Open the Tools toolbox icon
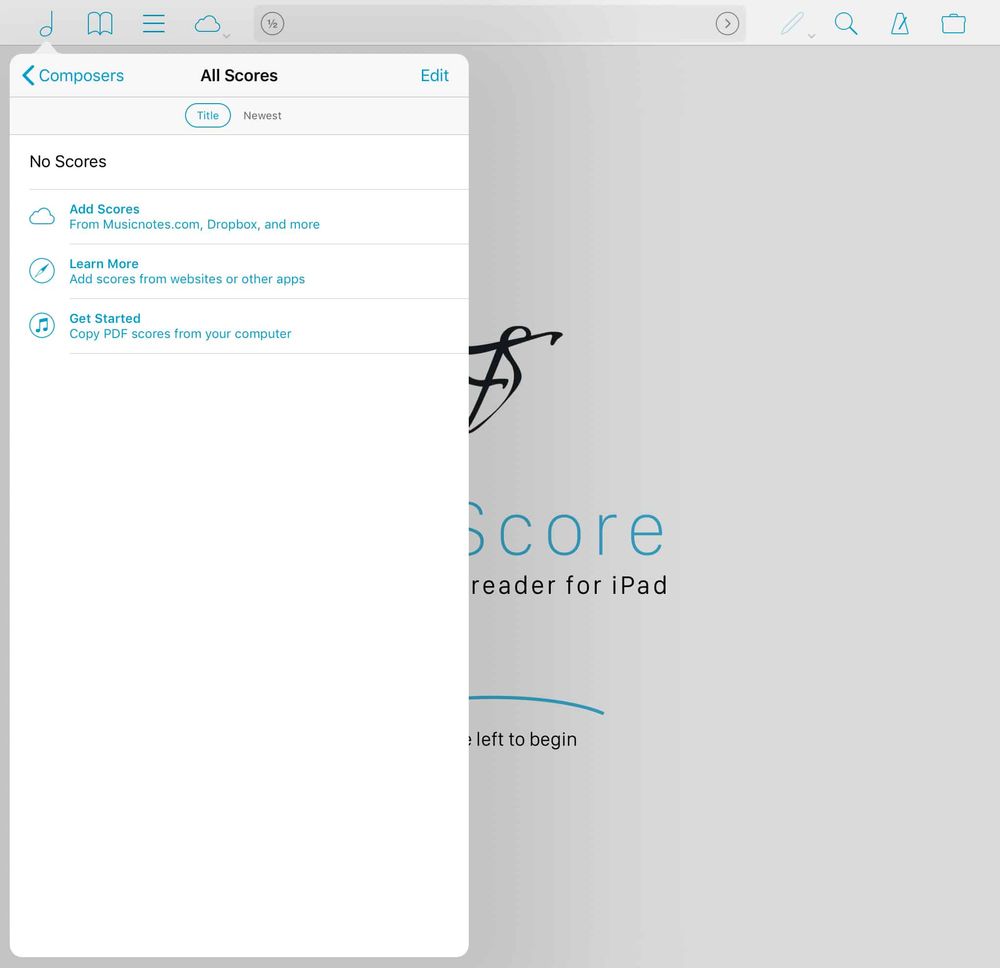Viewport: 1000px width, 968px height. coord(953,24)
